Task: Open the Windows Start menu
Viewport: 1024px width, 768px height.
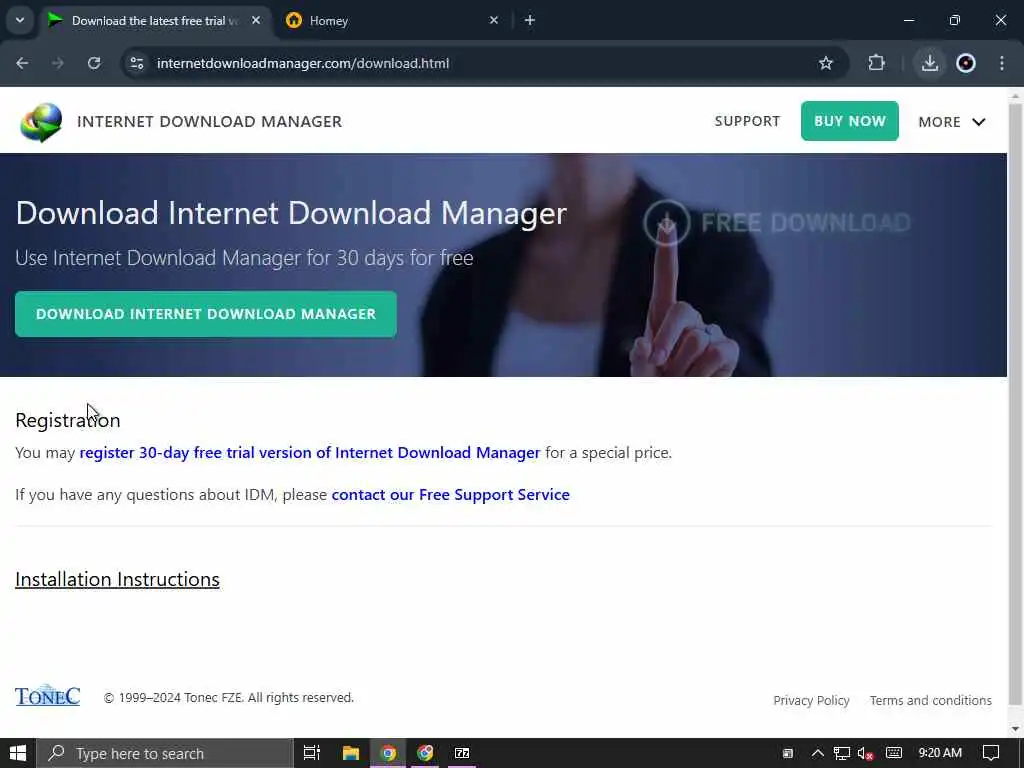Action: 18,753
